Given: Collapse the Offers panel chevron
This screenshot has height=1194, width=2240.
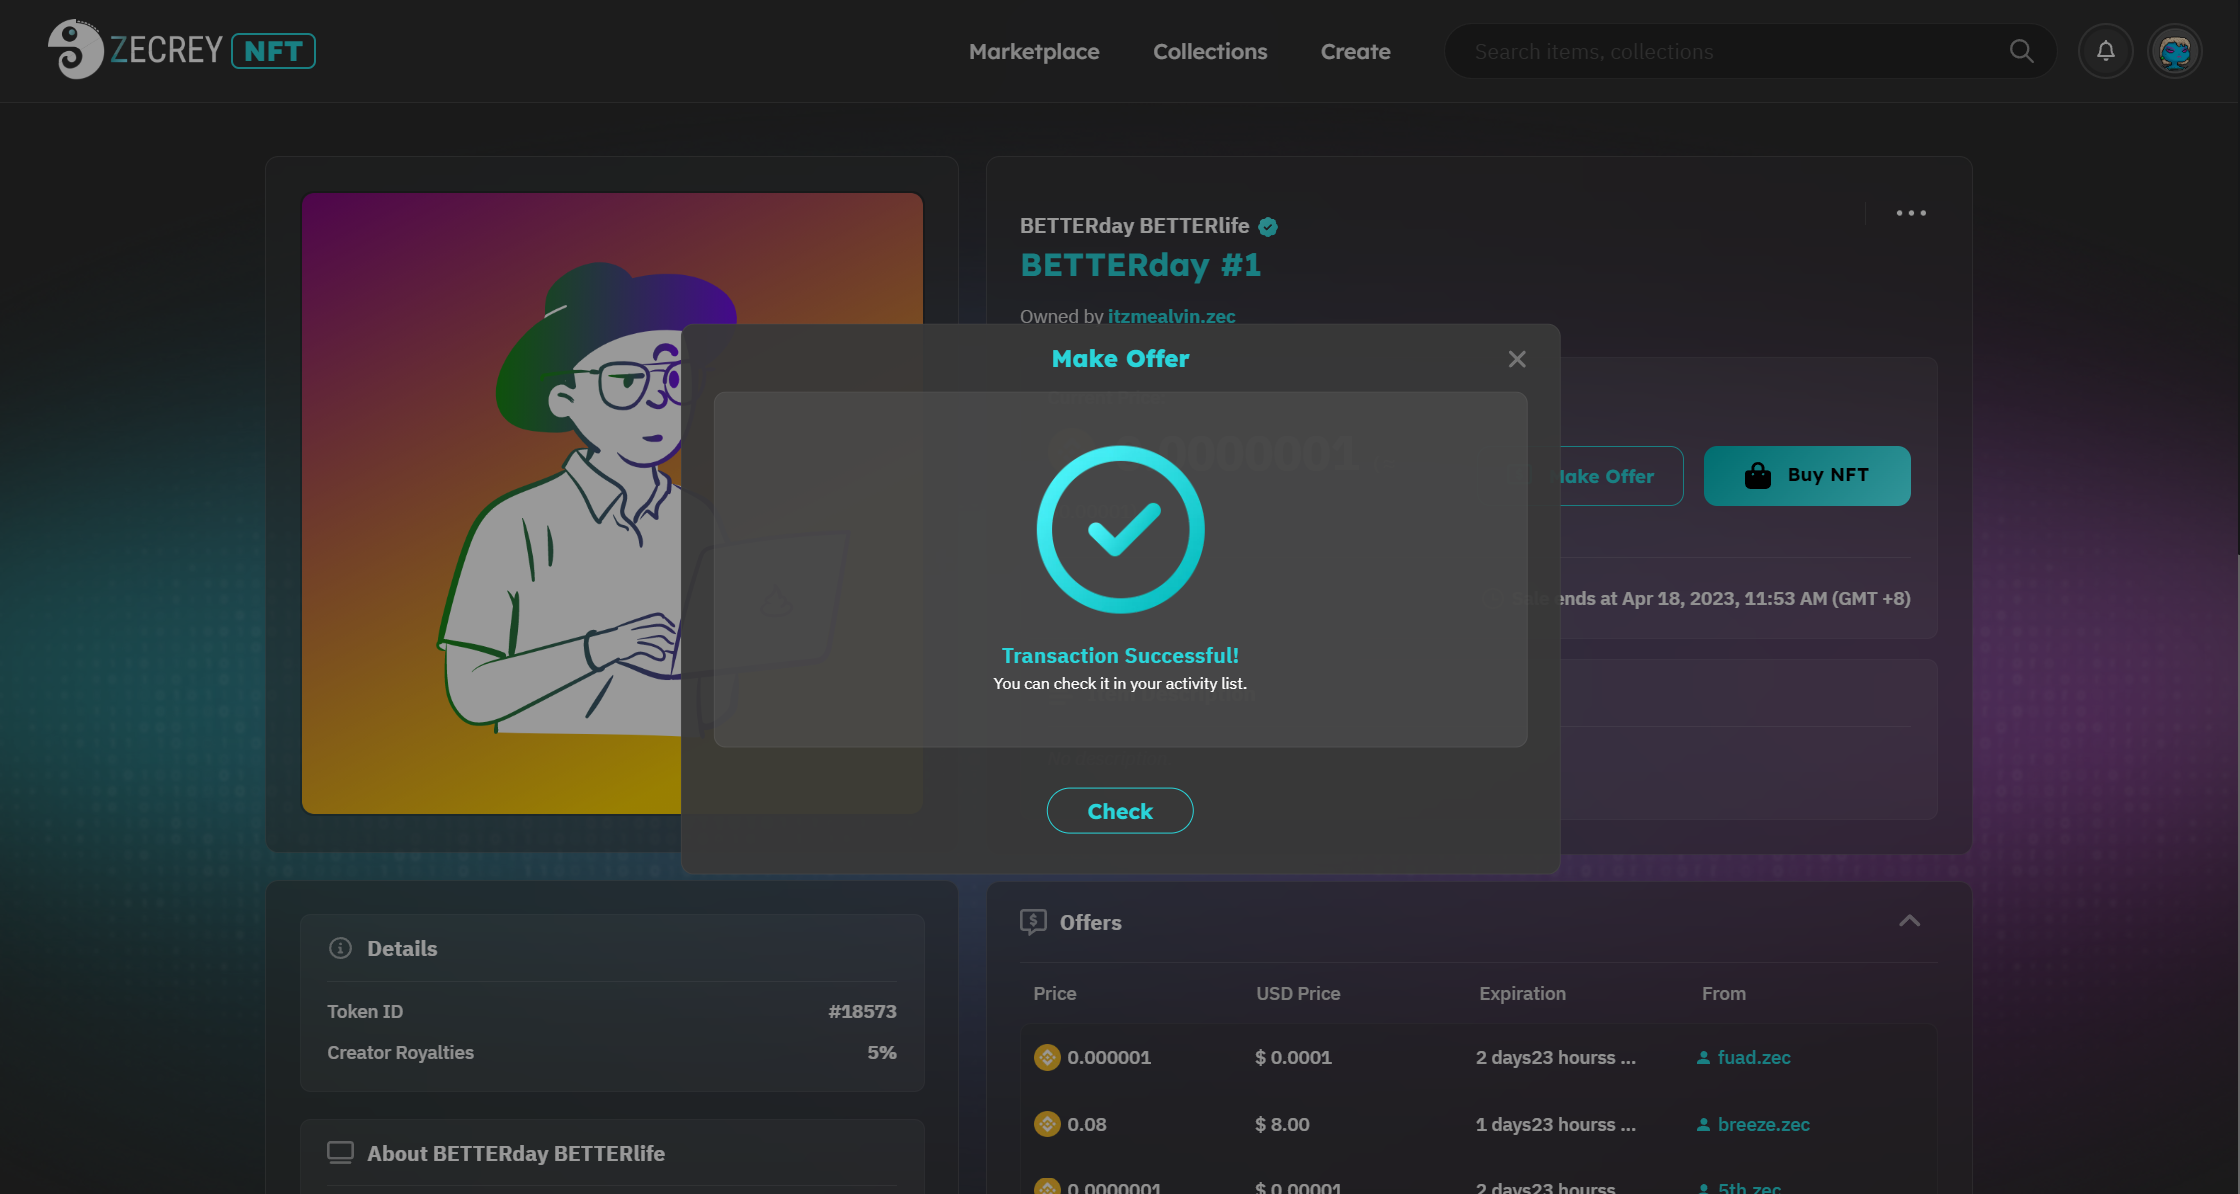Looking at the screenshot, I should (x=1909, y=921).
